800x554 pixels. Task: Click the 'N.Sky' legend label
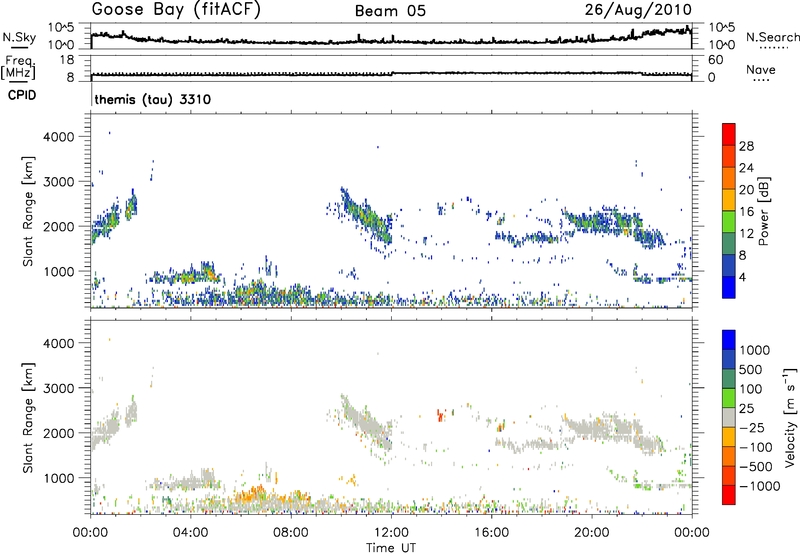(x=19, y=37)
